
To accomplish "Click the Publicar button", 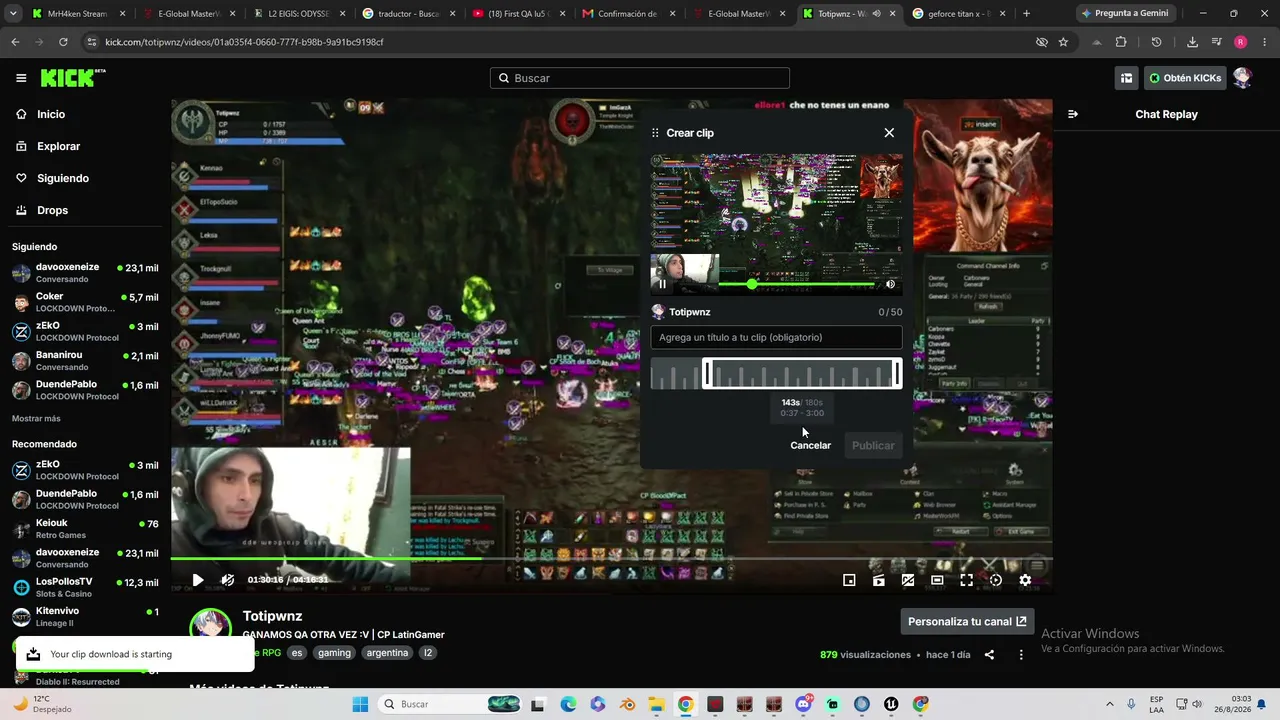I will click(873, 445).
